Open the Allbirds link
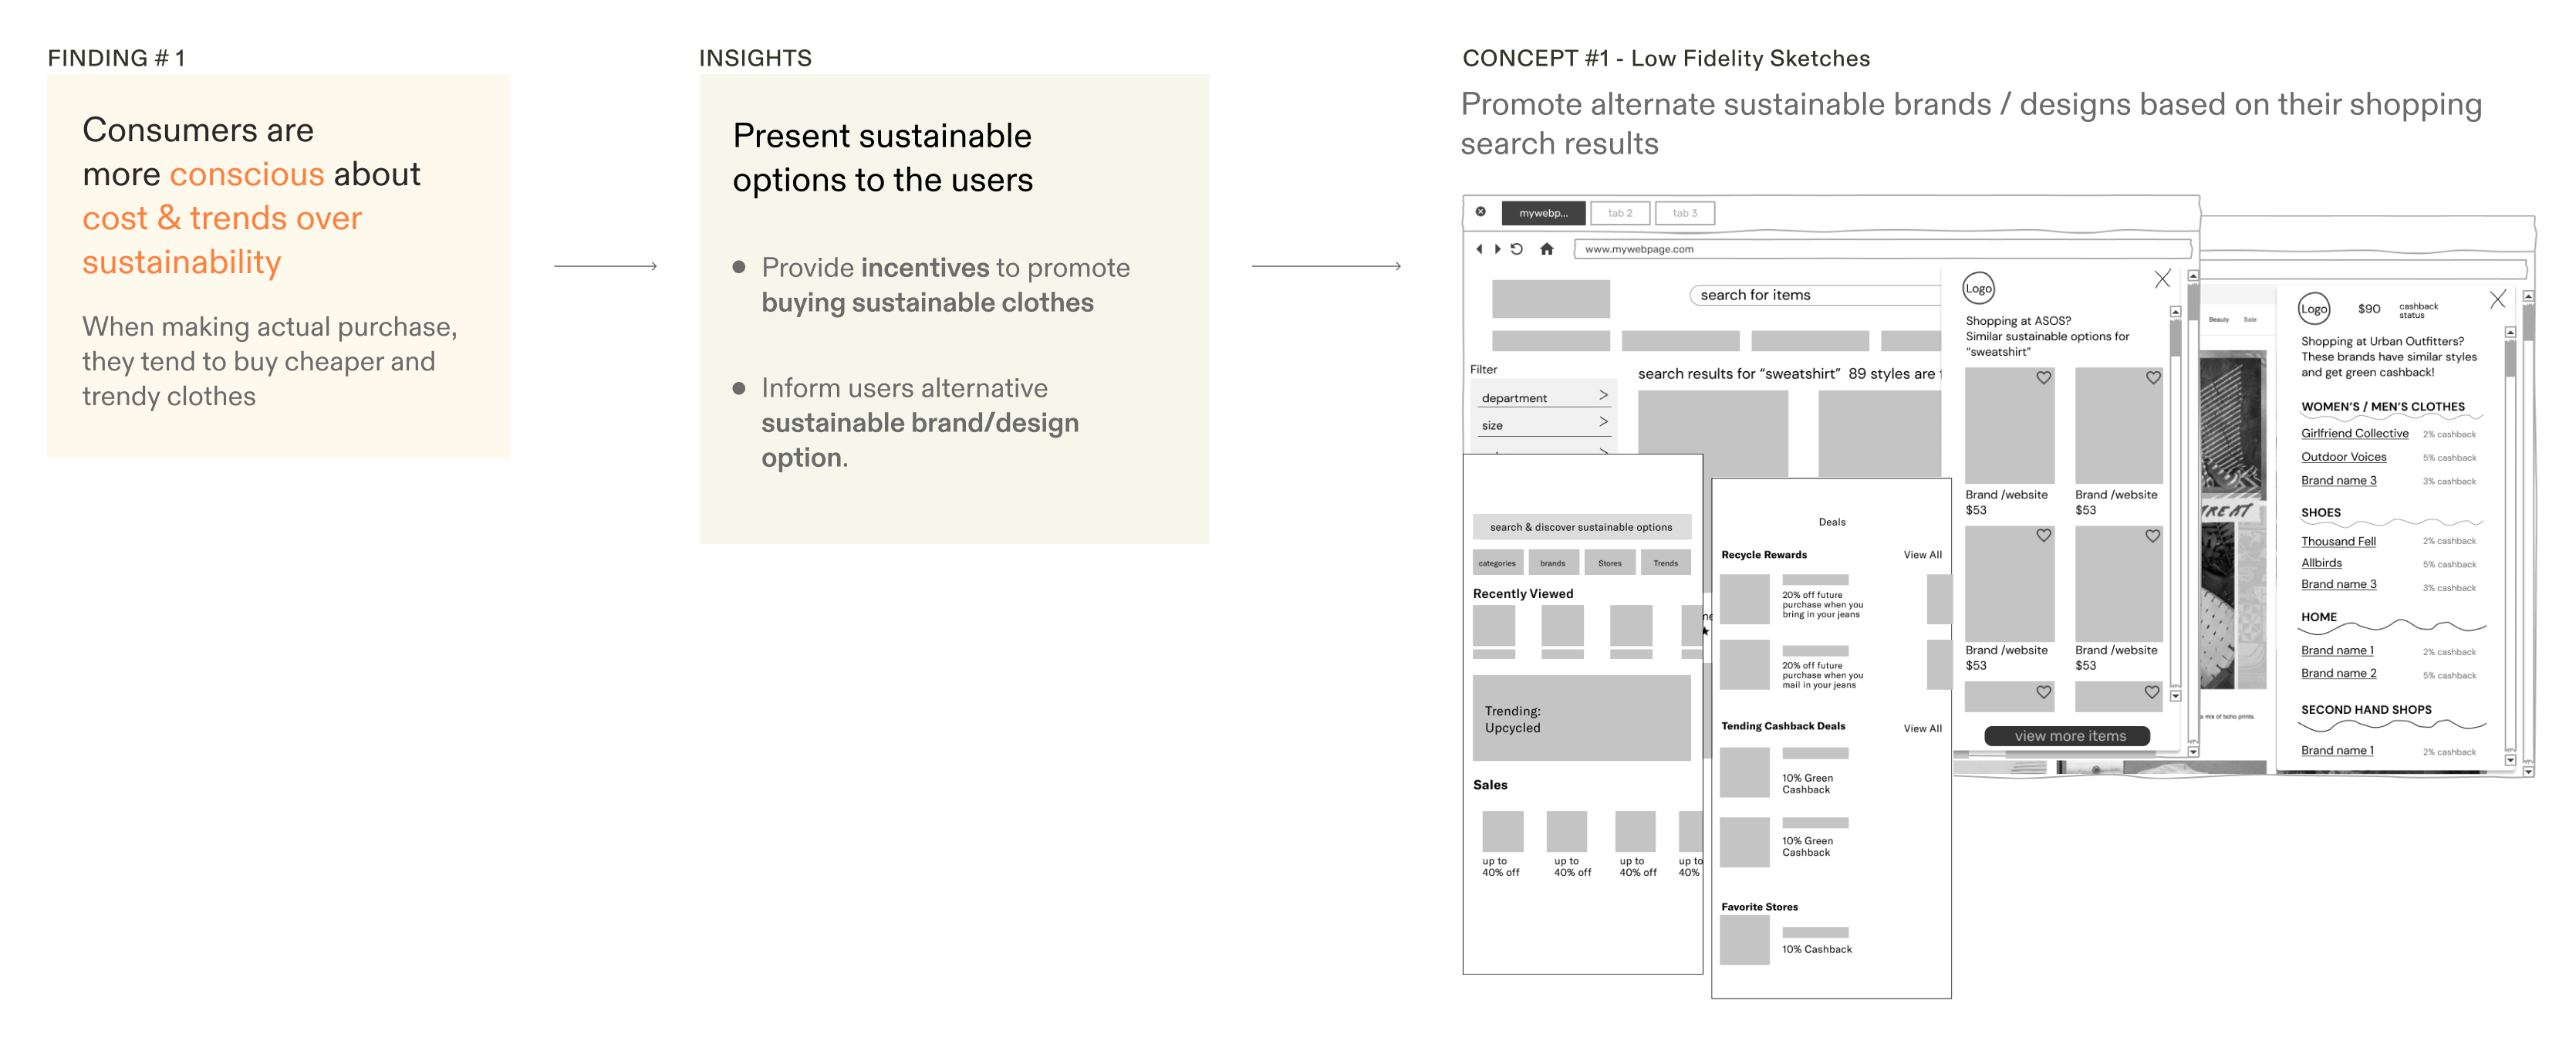 2321,563
